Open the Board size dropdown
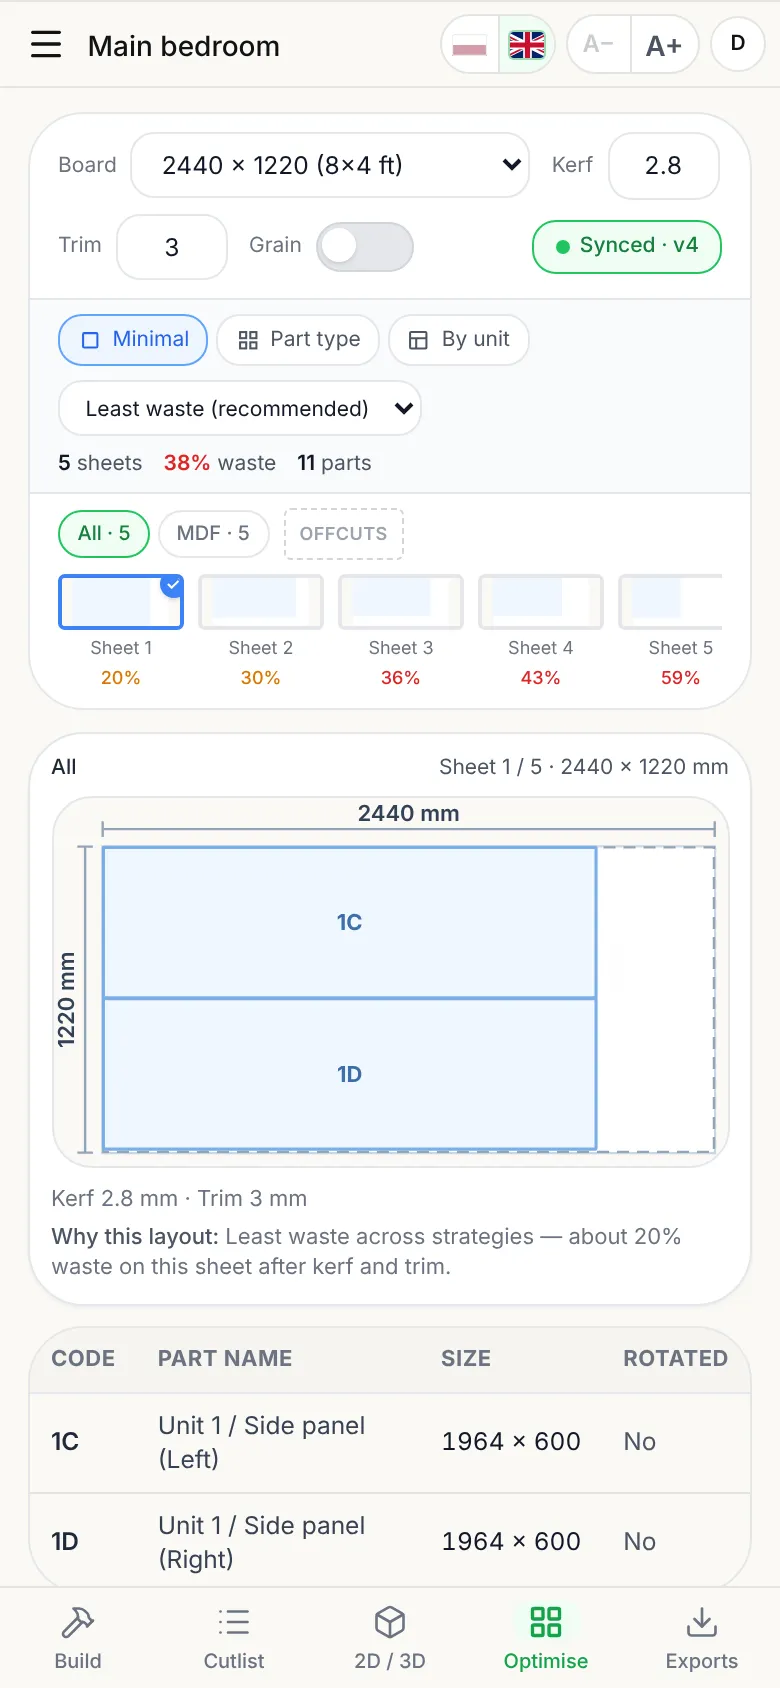 point(330,165)
